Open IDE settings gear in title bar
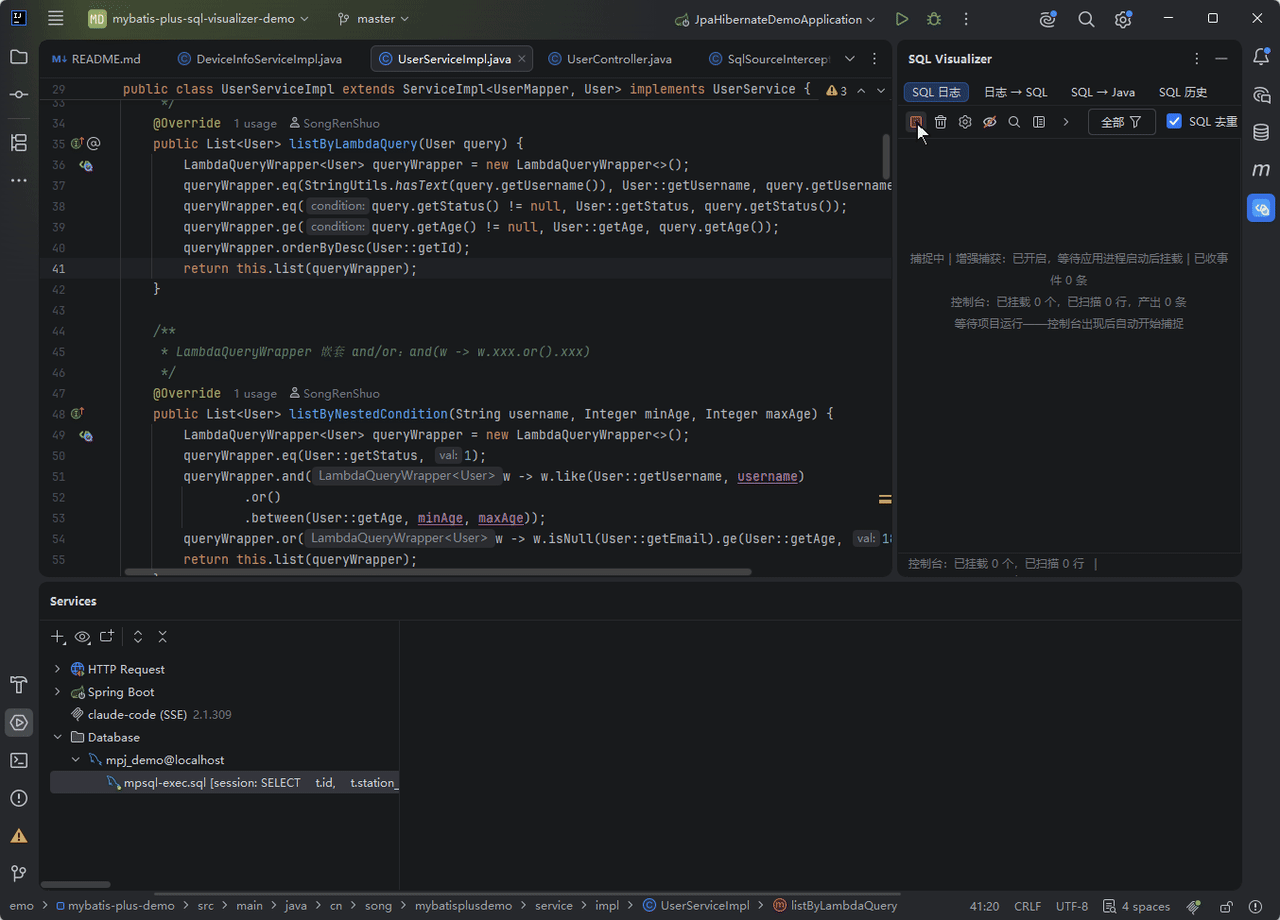The image size is (1280, 920). click(x=1123, y=19)
